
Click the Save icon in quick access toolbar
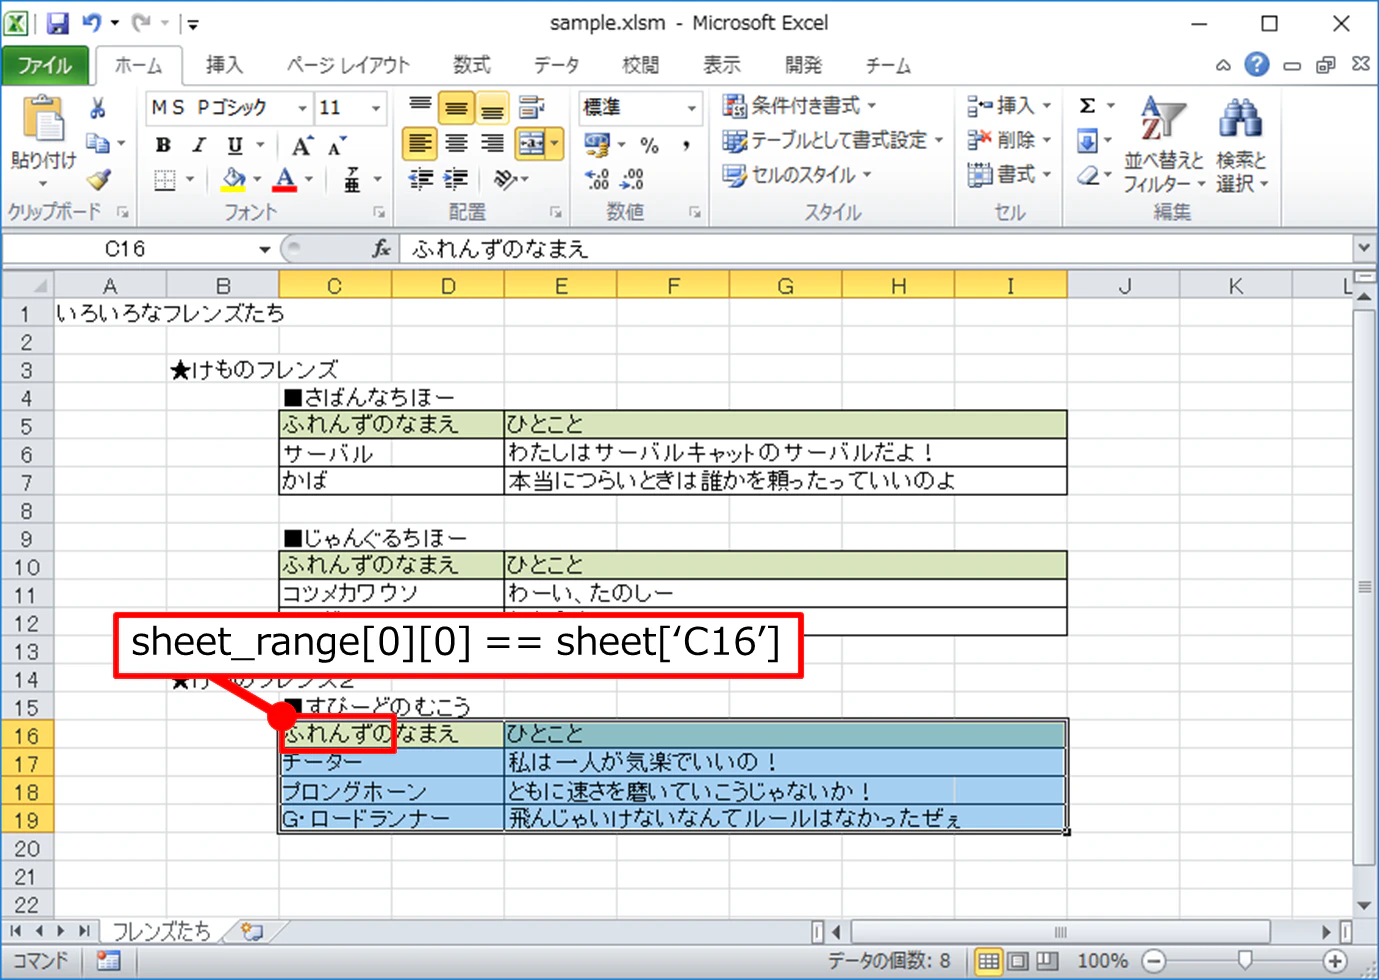tap(57, 23)
